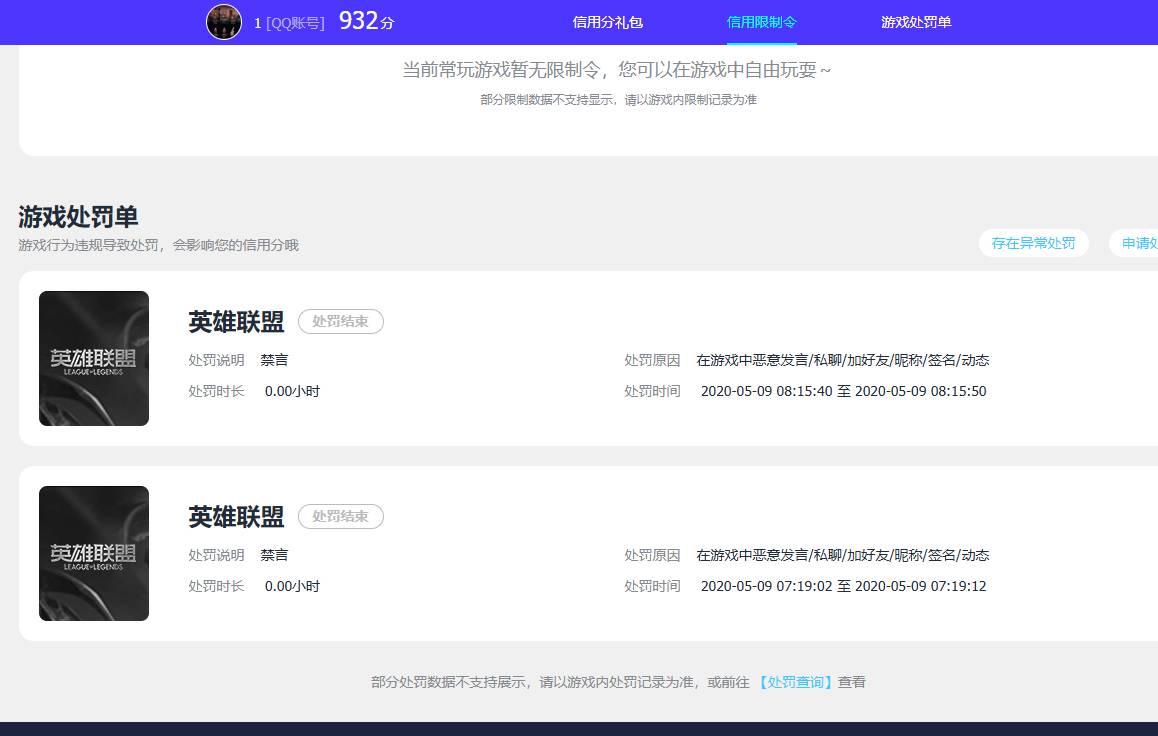Click the 游戏处罚单 section heading

click(x=77, y=215)
